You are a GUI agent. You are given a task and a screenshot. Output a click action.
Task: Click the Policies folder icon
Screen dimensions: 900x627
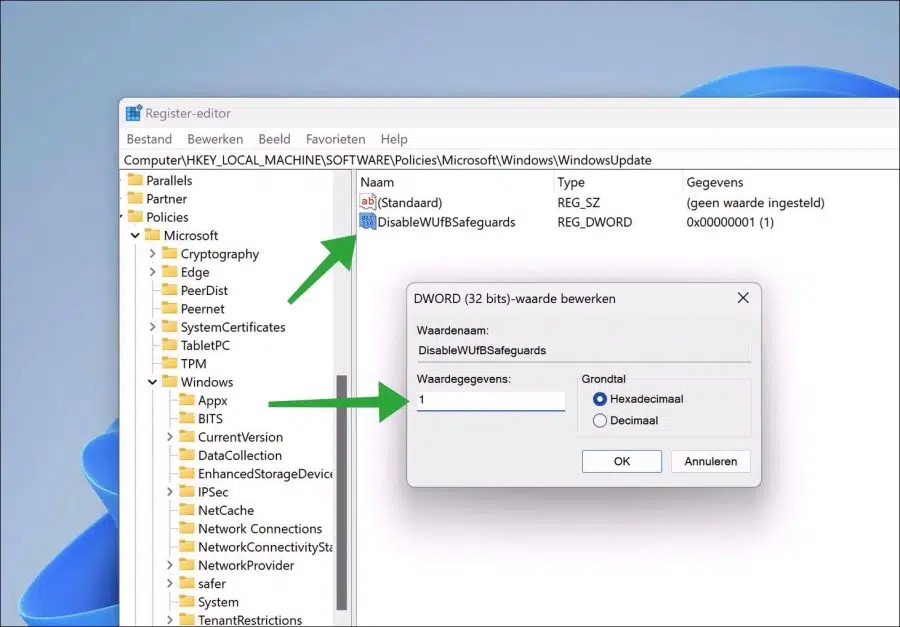tap(135, 216)
